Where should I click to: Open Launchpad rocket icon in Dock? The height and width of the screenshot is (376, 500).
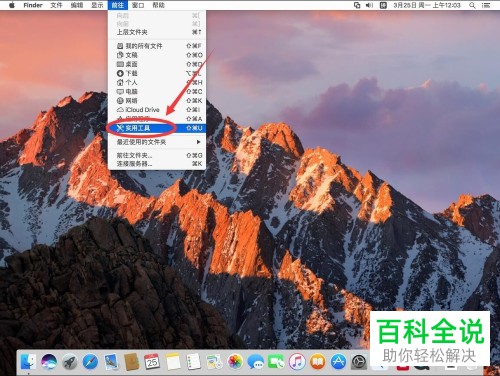pos(70,362)
